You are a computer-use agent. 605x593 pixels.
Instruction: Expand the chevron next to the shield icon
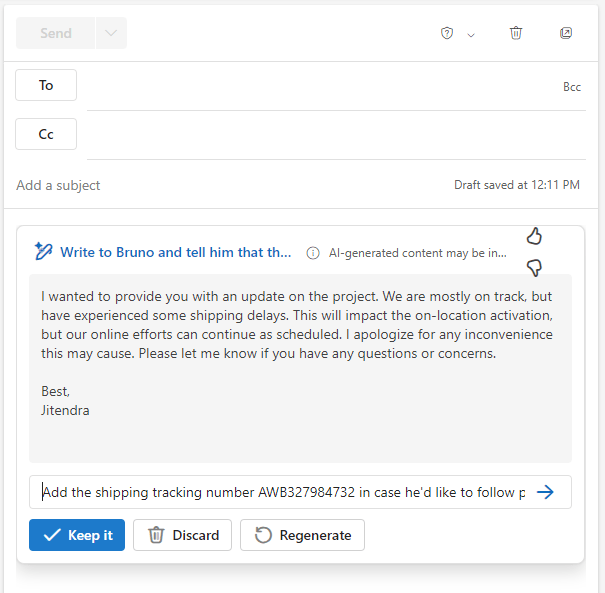click(471, 35)
